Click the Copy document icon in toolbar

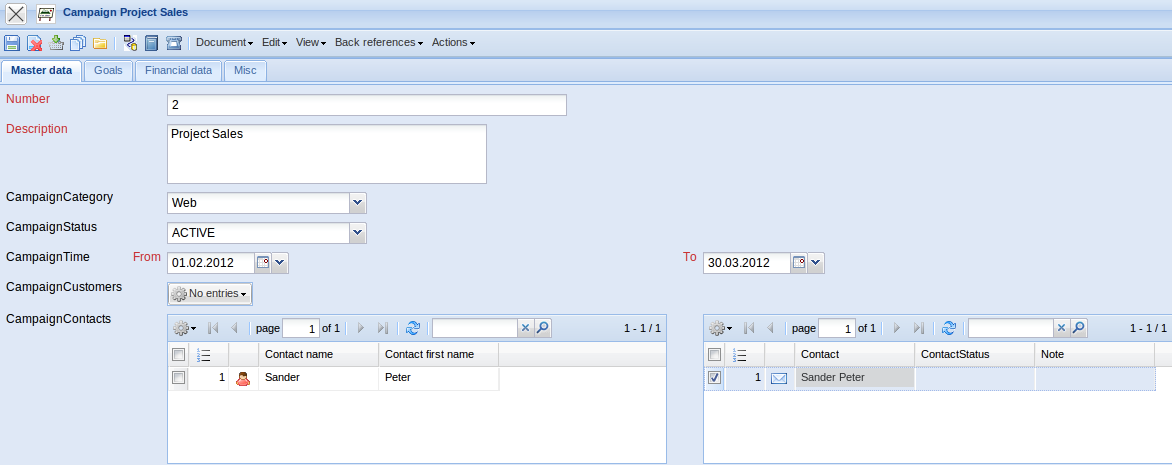(78, 43)
